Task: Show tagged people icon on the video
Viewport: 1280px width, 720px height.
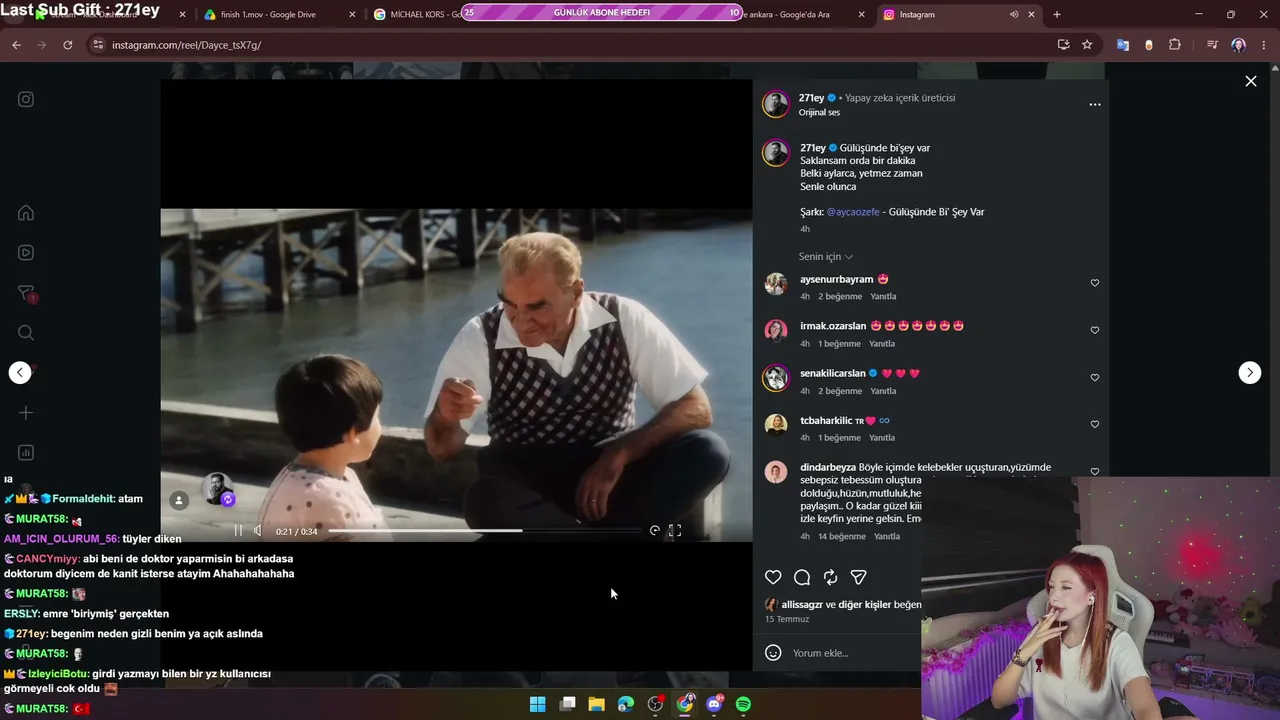Action: pyautogui.click(x=179, y=501)
